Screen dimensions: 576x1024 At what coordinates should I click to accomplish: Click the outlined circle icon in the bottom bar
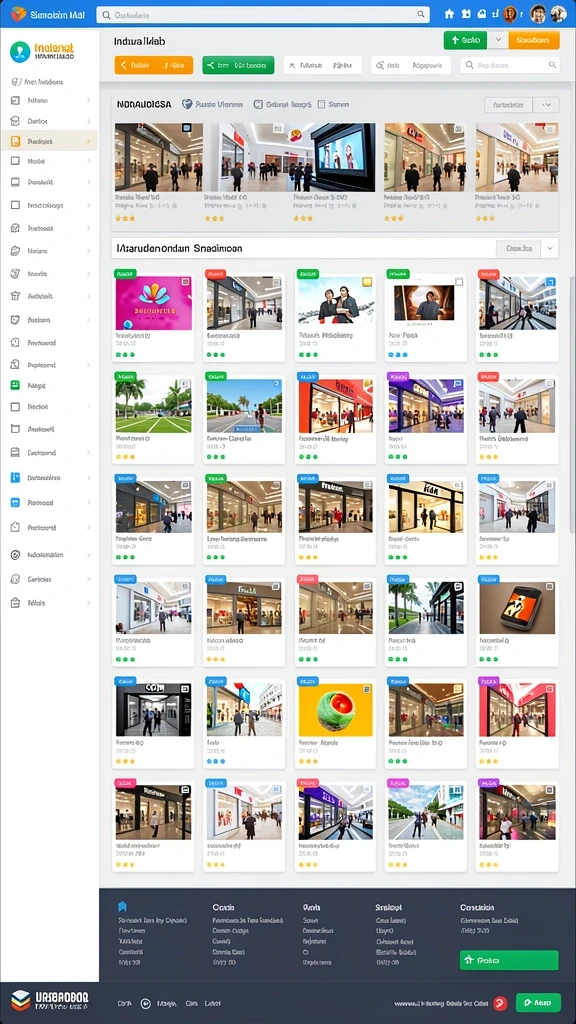click(x=146, y=1003)
